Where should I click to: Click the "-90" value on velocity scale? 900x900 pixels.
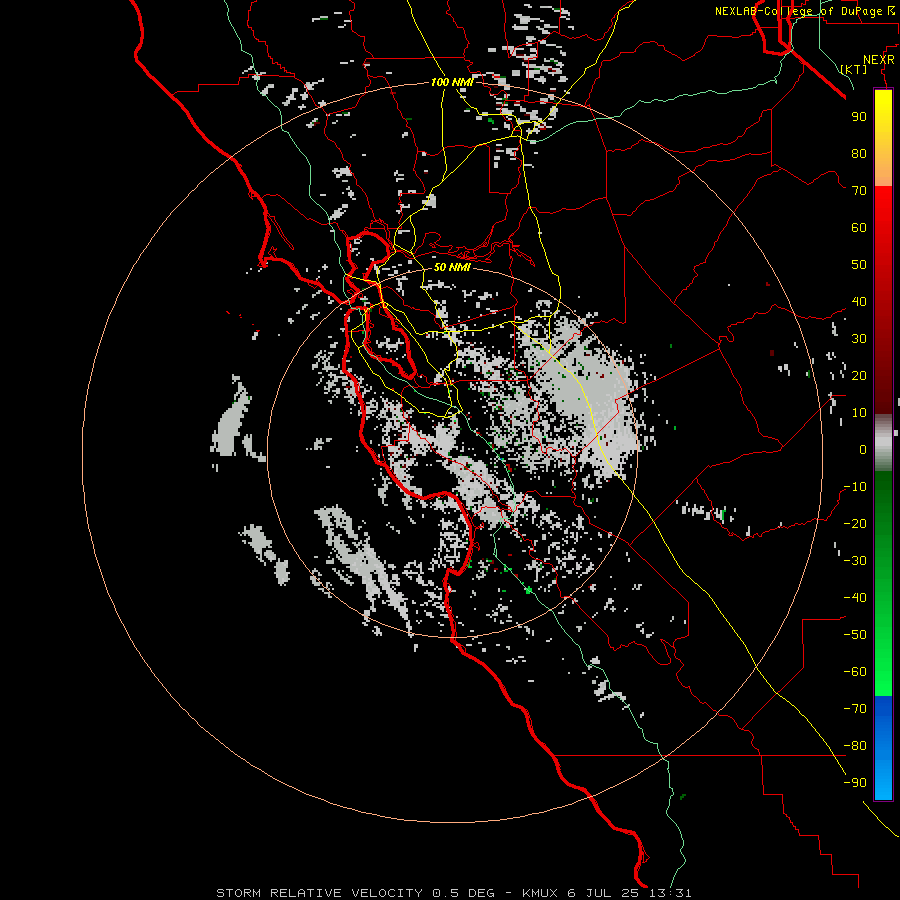click(855, 783)
